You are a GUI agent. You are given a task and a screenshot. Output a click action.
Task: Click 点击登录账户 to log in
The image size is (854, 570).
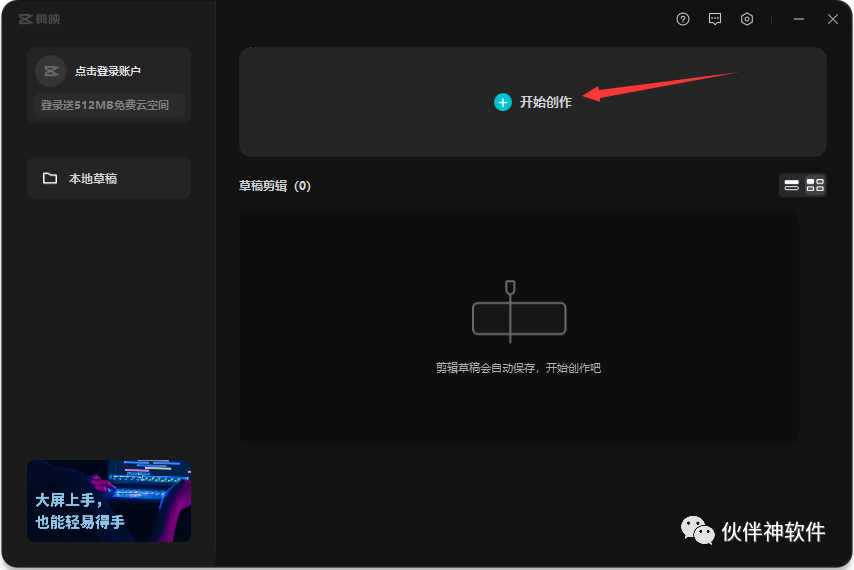click(108, 71)
